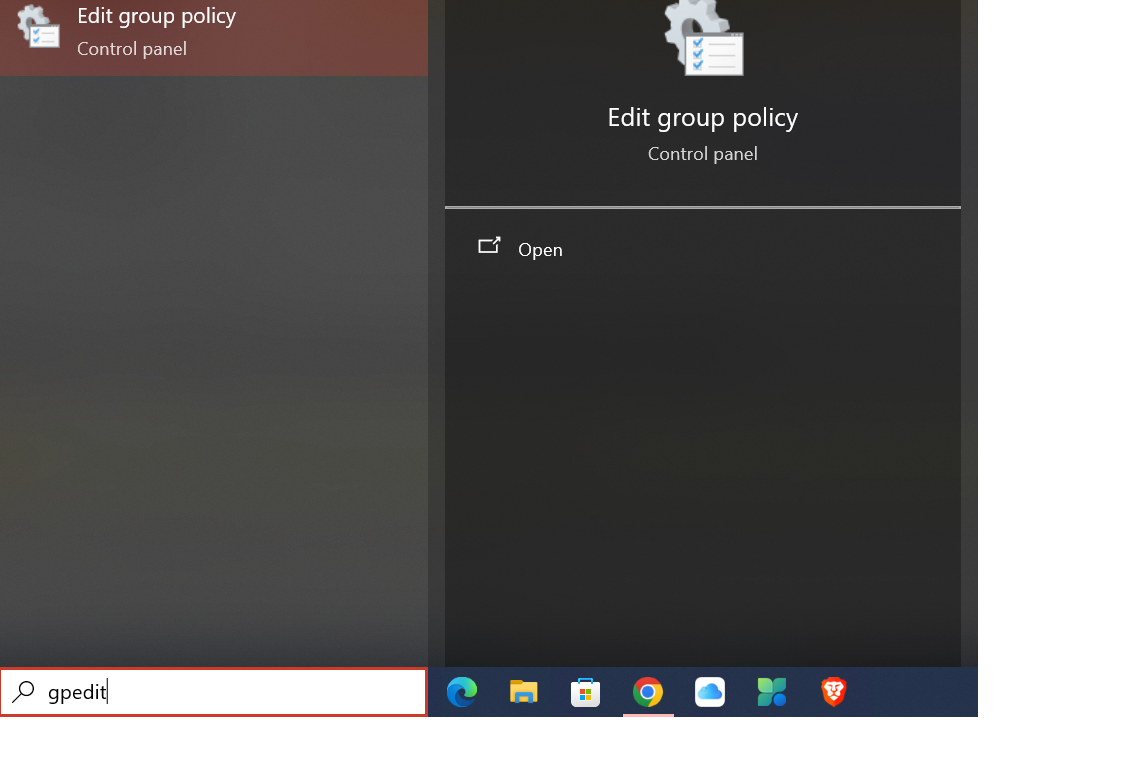Image resolution: width=1138 pixels, height=757 pixels.
Task: Open File Explorer from the taskbar
Action: 523,692
